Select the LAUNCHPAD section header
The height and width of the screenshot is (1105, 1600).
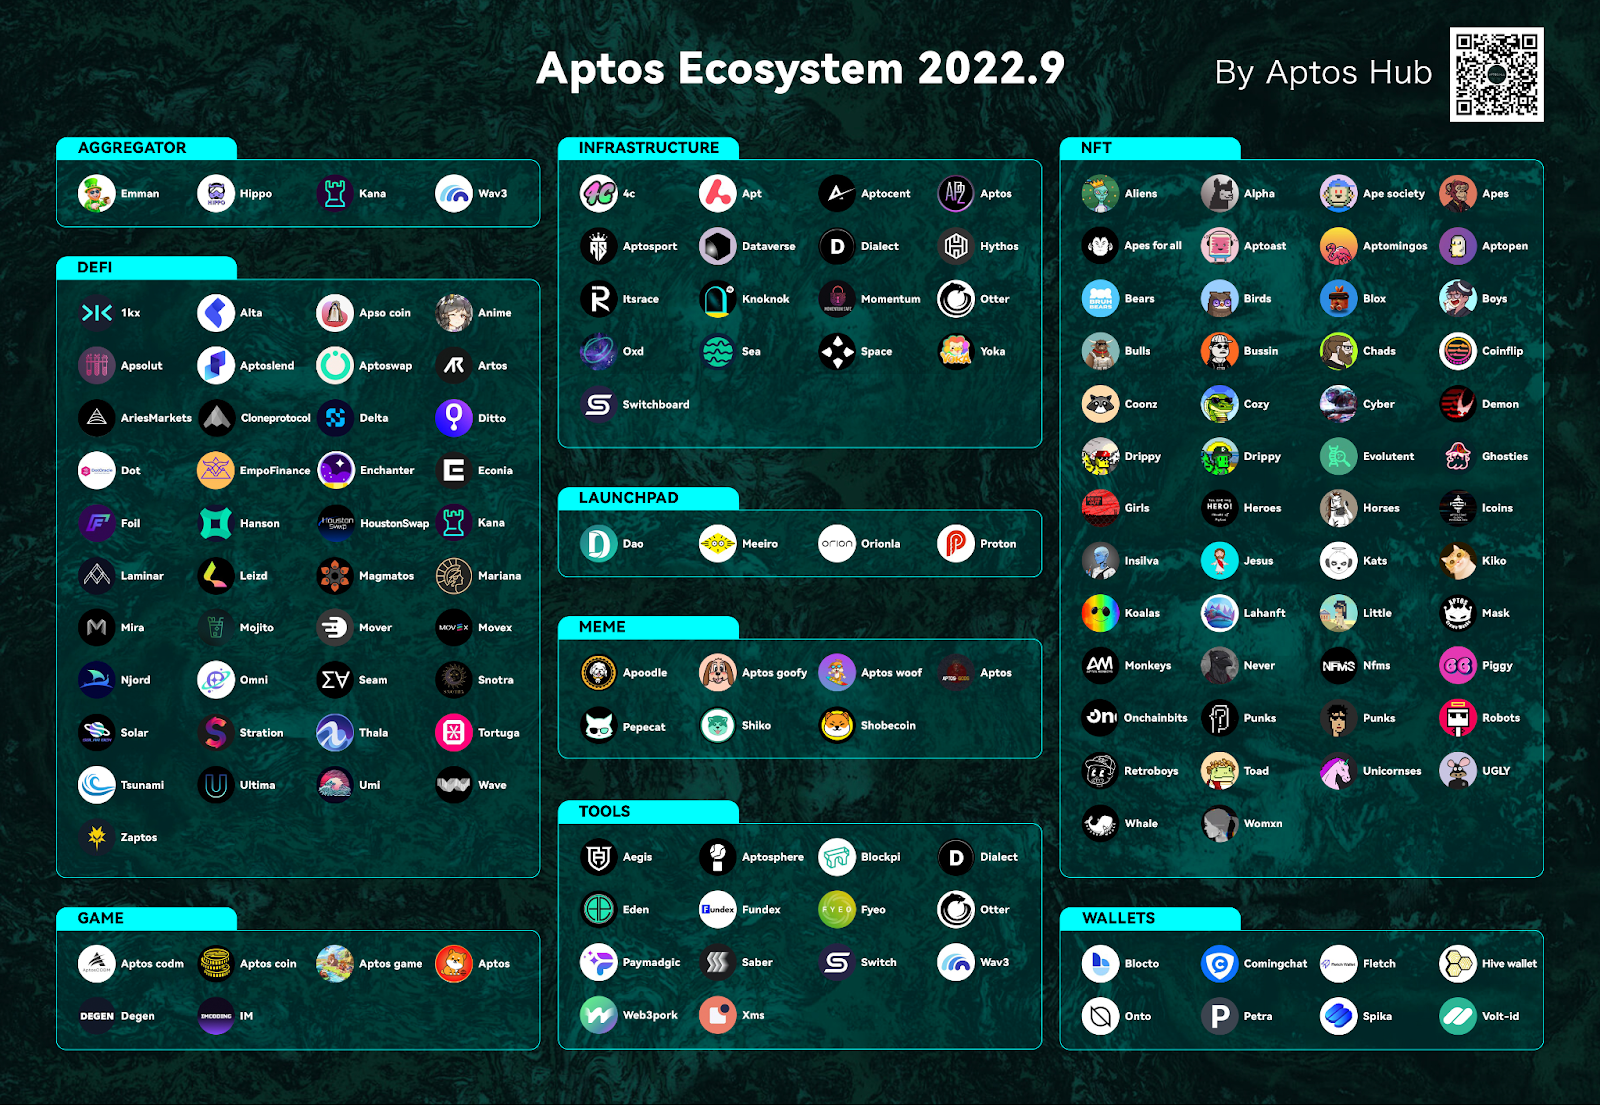click(648, 498)
